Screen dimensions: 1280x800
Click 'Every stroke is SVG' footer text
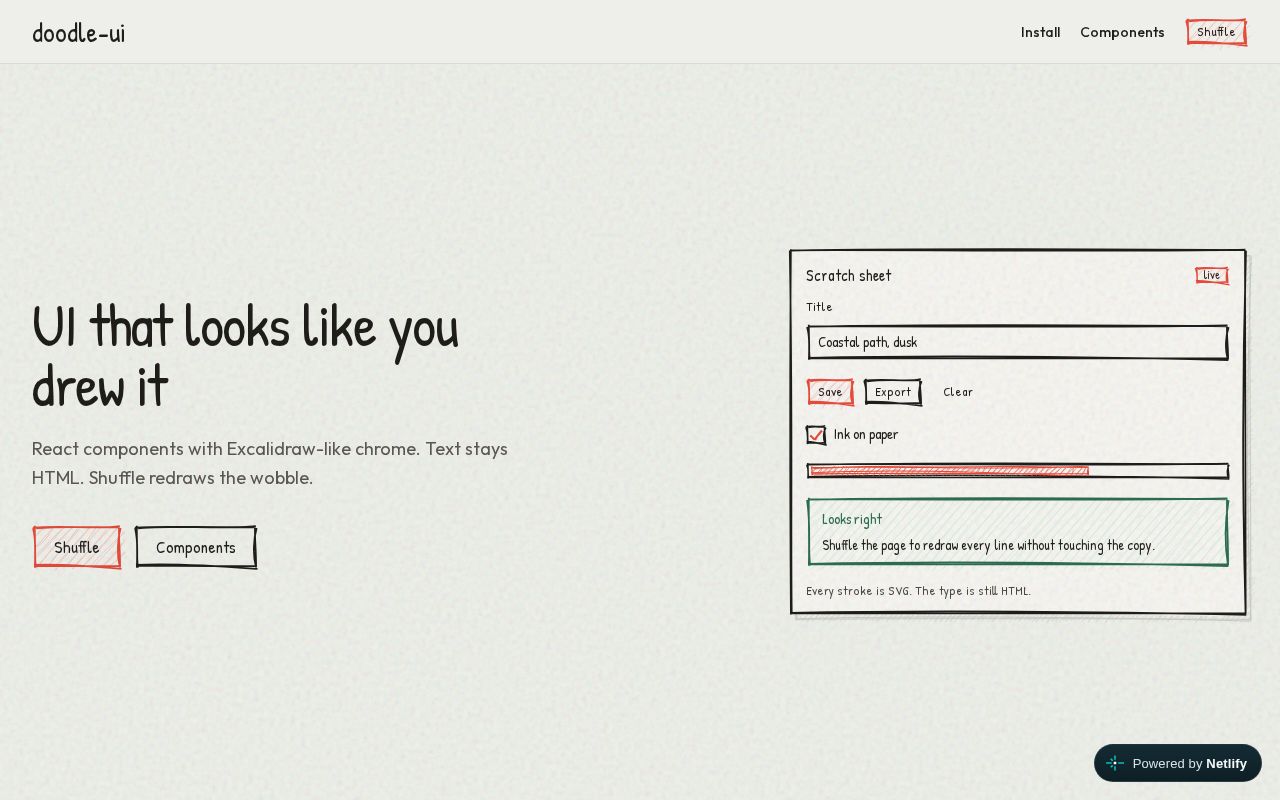(918, 591)
